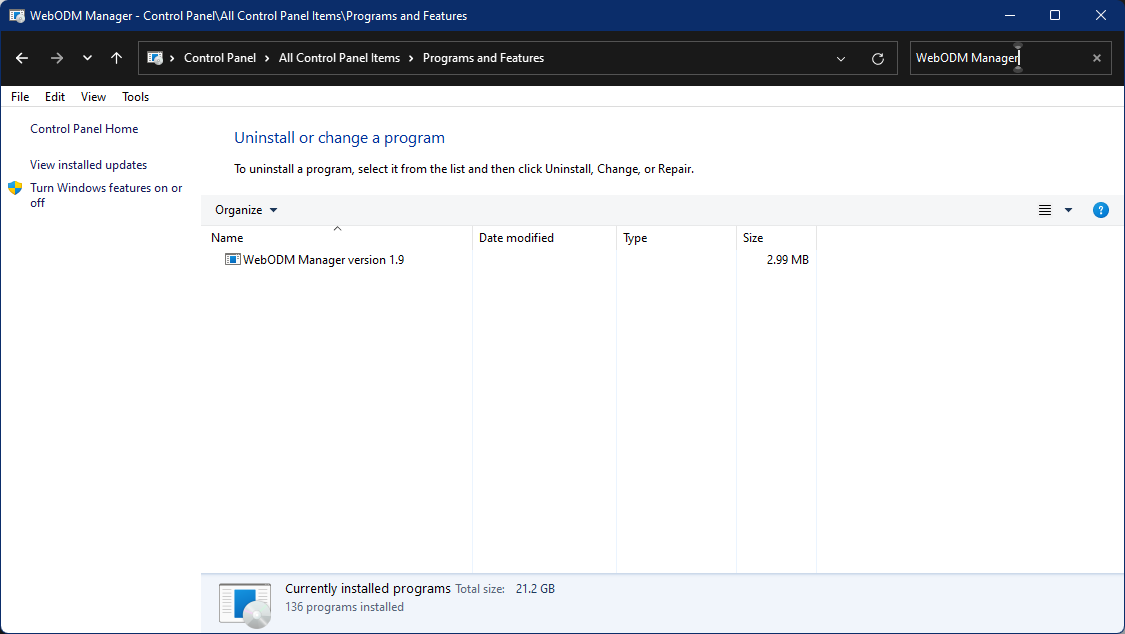
Task: Open the Tools menu
Action: tap(135, 96)
